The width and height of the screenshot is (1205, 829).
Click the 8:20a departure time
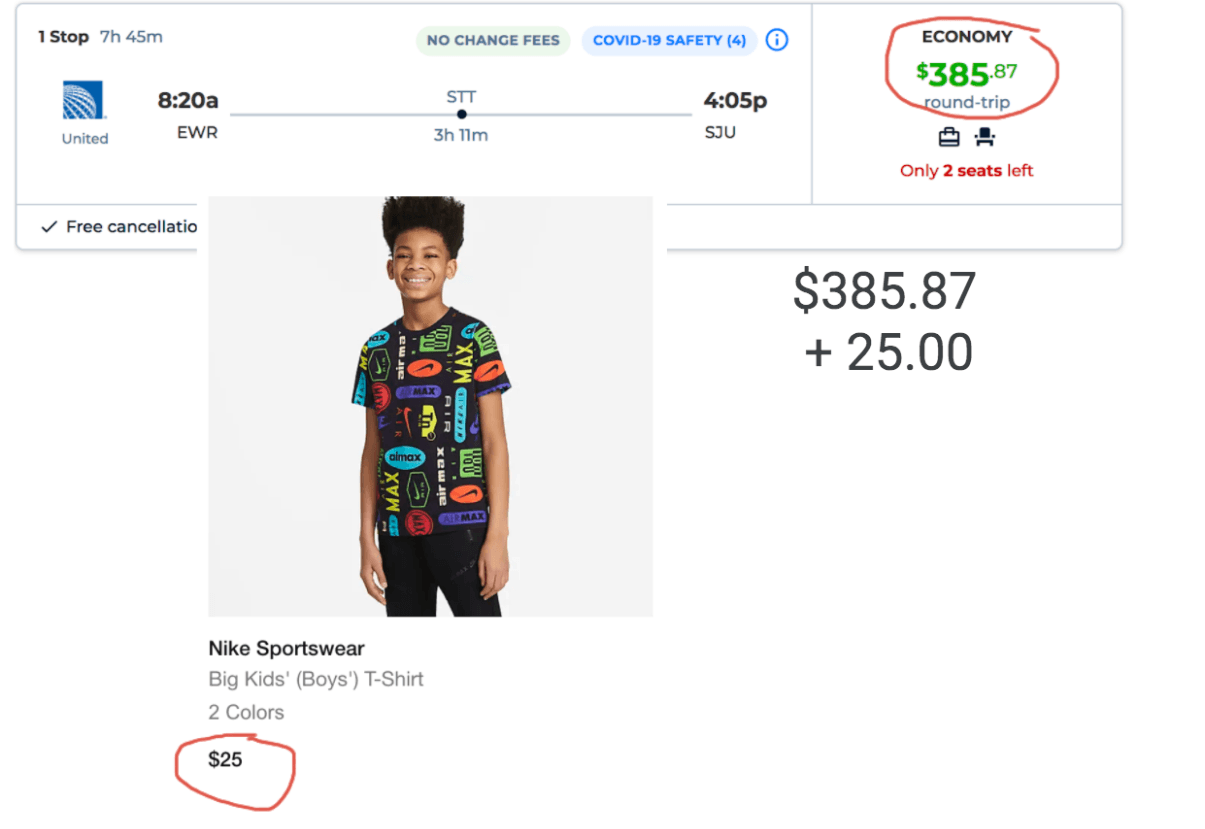click(188, 101)
